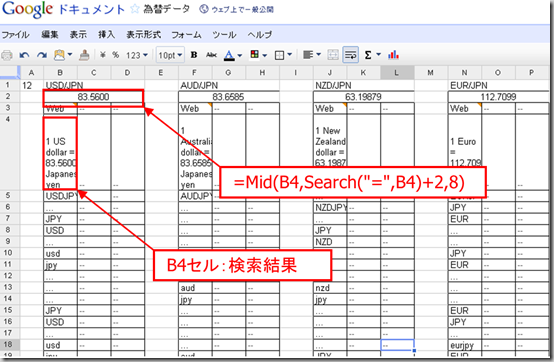Click the cell background color swatch
This screenshot has height=362, width=554.
point(254,54)
